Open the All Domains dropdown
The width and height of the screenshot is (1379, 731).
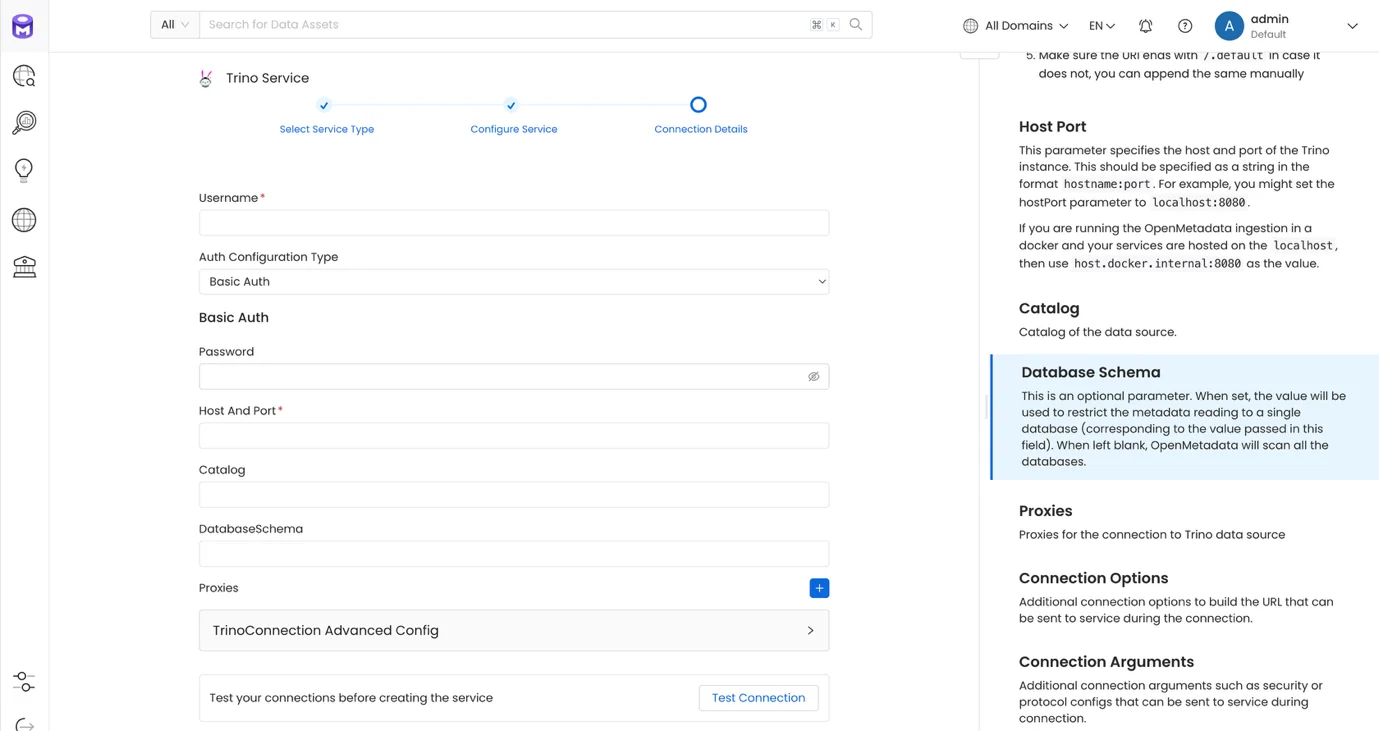click(x=1016, y=26)
